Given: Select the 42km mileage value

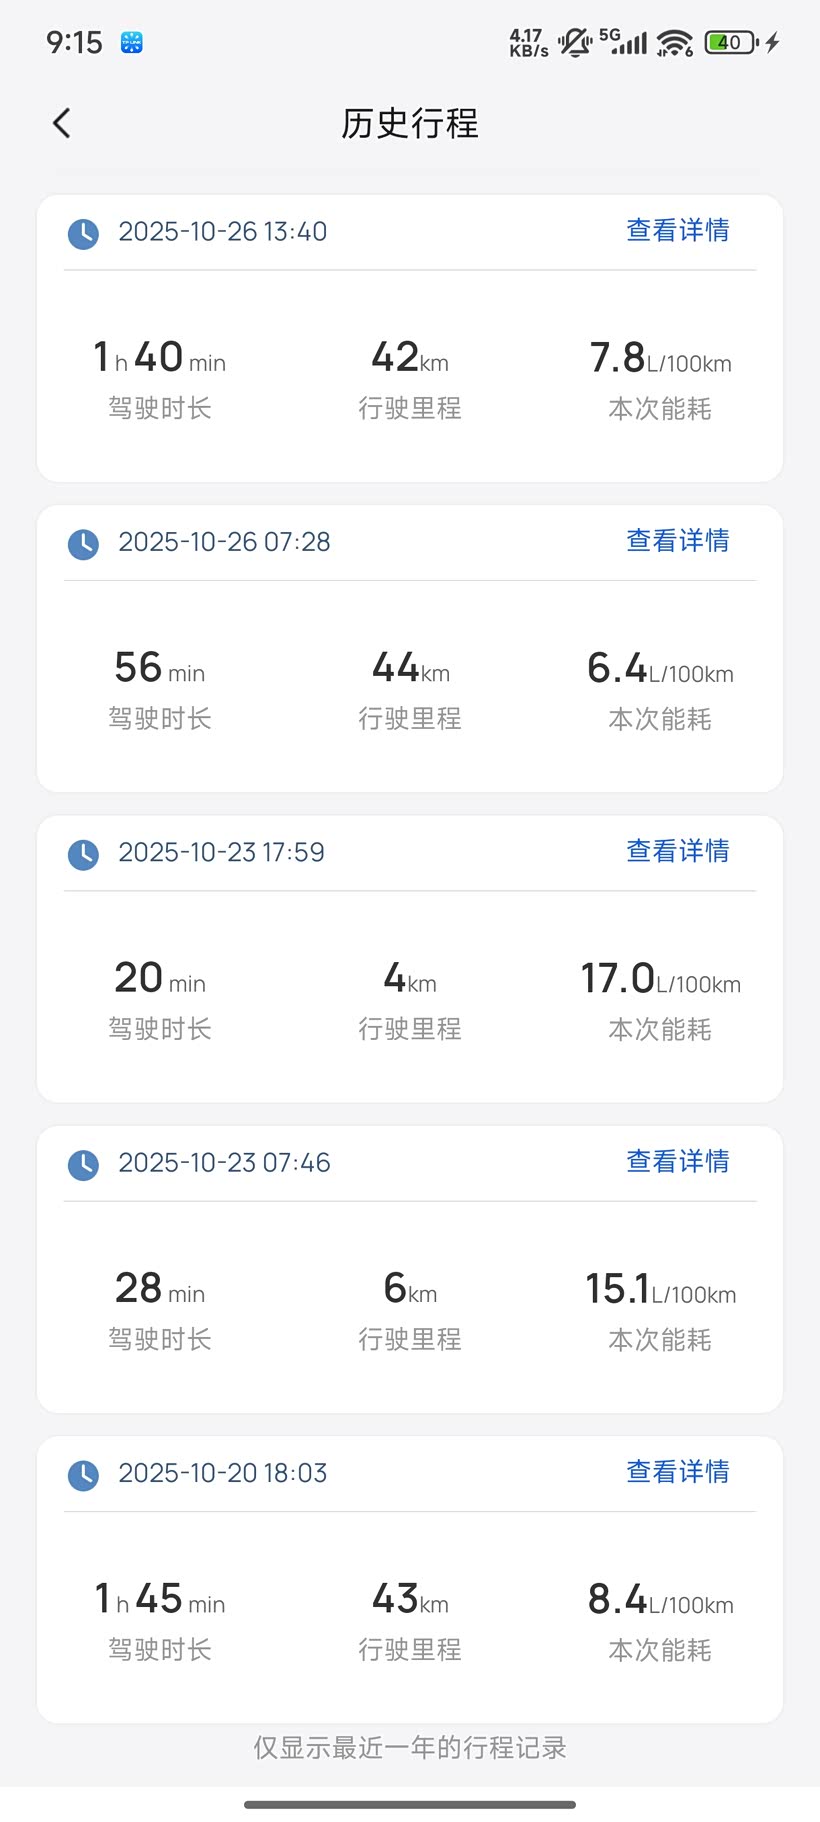Looking at the screenshot, I should [410, 358].
